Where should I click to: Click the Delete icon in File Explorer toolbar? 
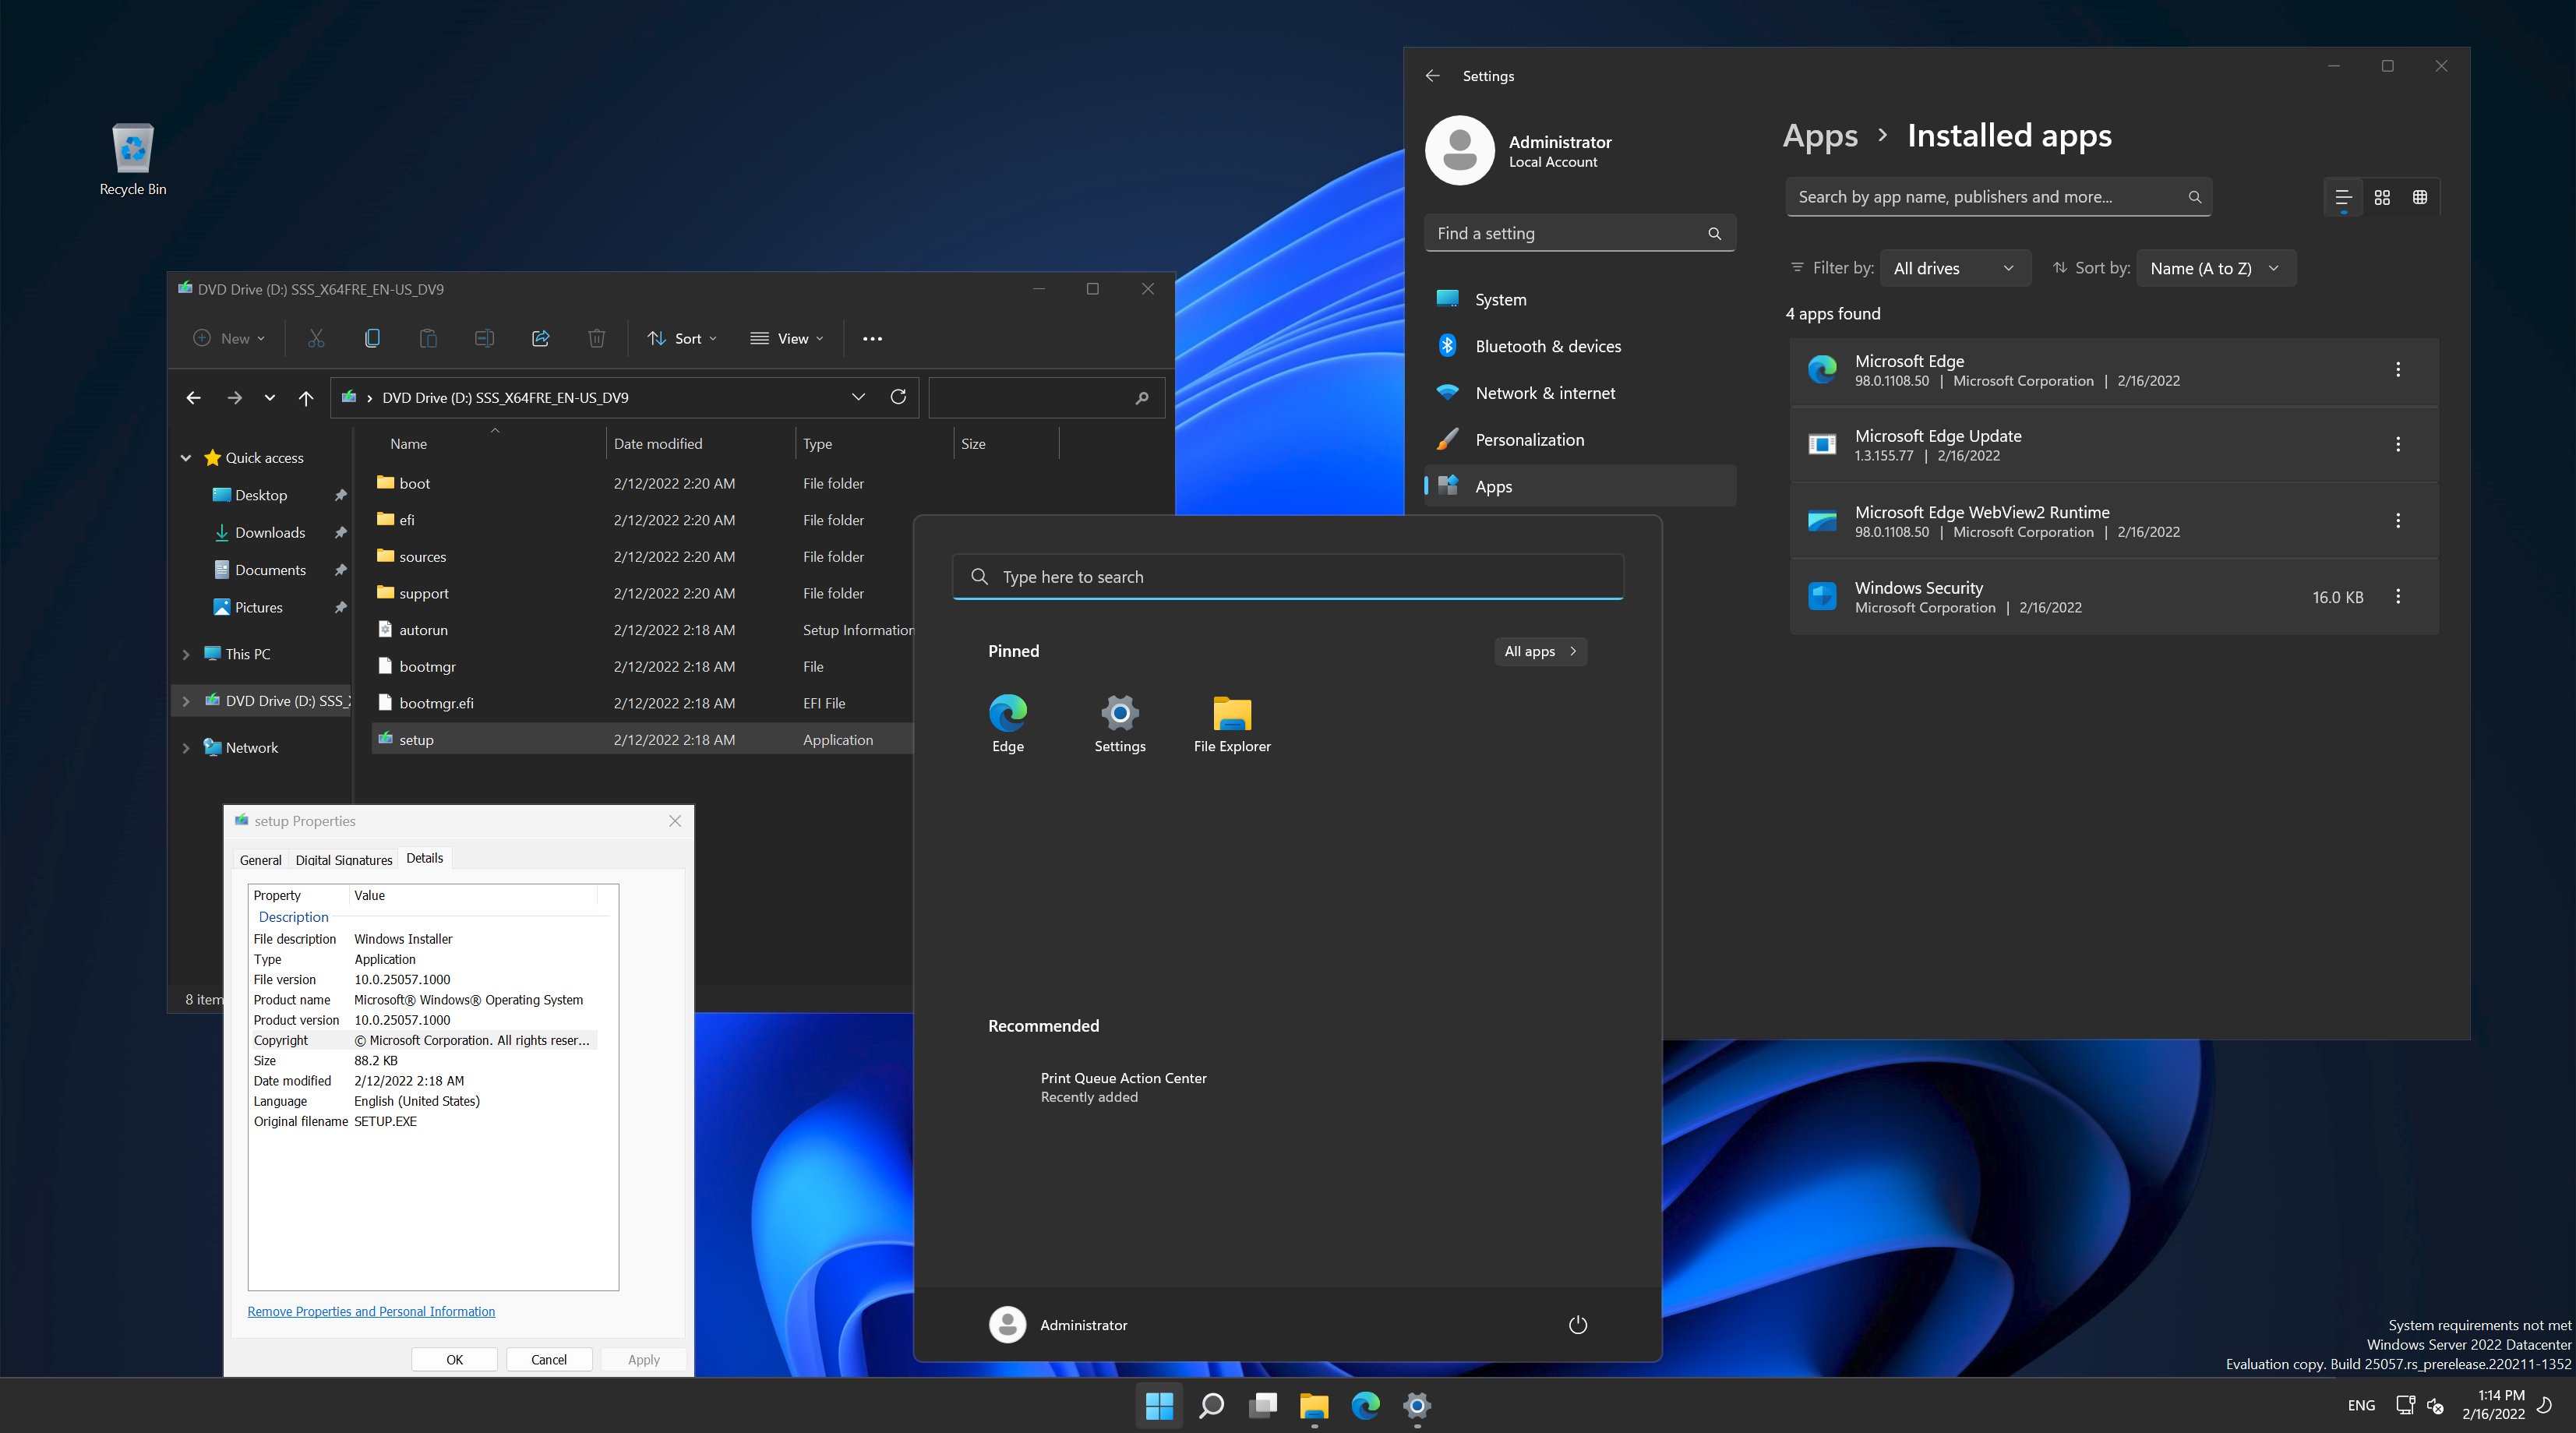pyautogui.click(x=597, y=338)
